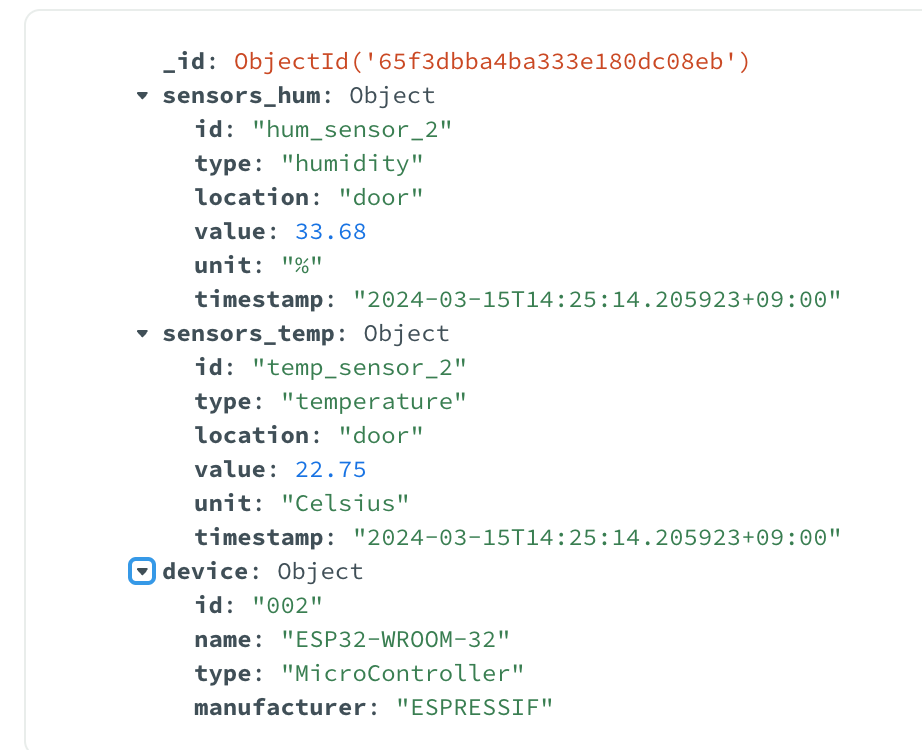Image resolution: width=922 pixels, height=750 pixels.
Task: Click the timestamp value under sensors_hum
Action: [x=597, y=299]
